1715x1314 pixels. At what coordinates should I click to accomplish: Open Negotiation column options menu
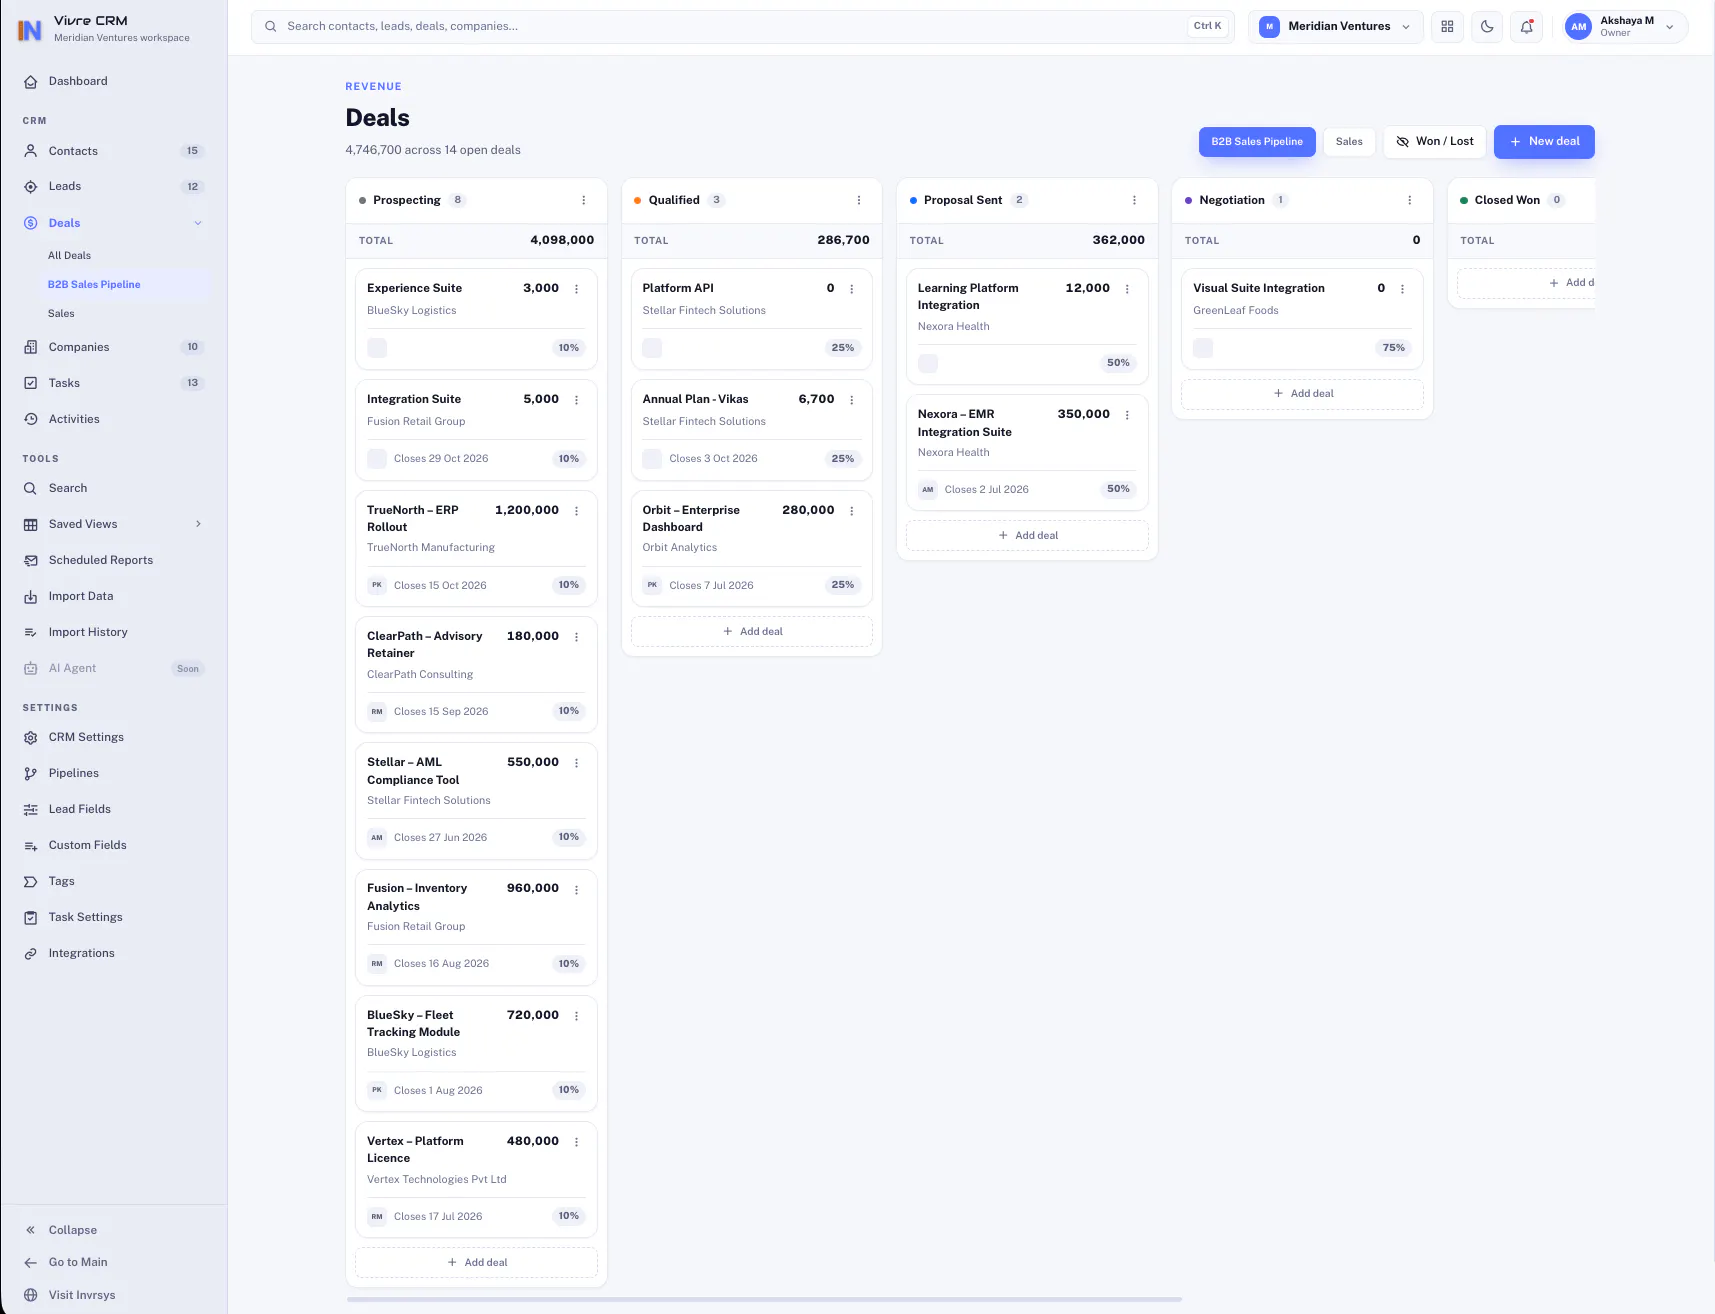[x=1410, y=200]
